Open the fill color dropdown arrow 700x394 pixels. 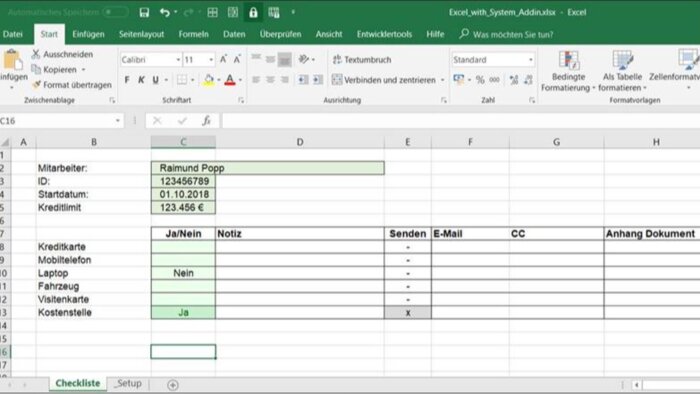[x=219, y=80]
